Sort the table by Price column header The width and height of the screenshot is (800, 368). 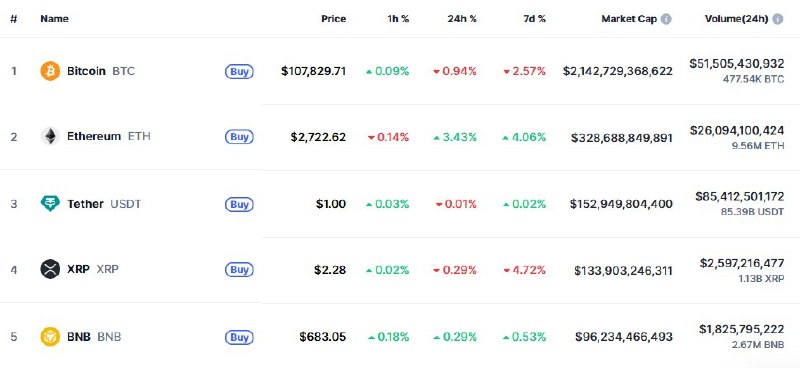tap(333, 19)
